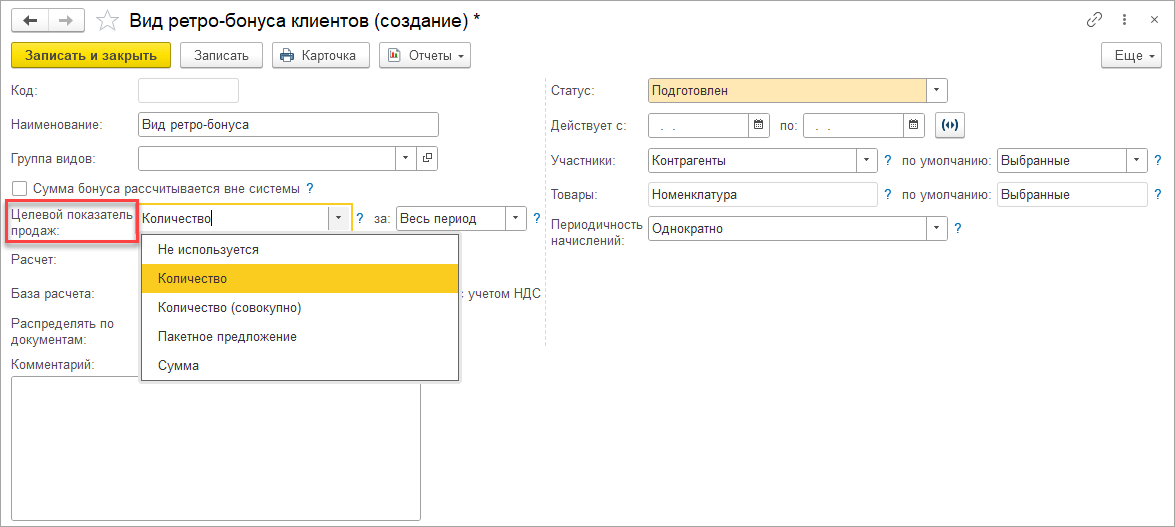Click the 'Записать' button
The image size is (1175, 527).
pos(221,56)
